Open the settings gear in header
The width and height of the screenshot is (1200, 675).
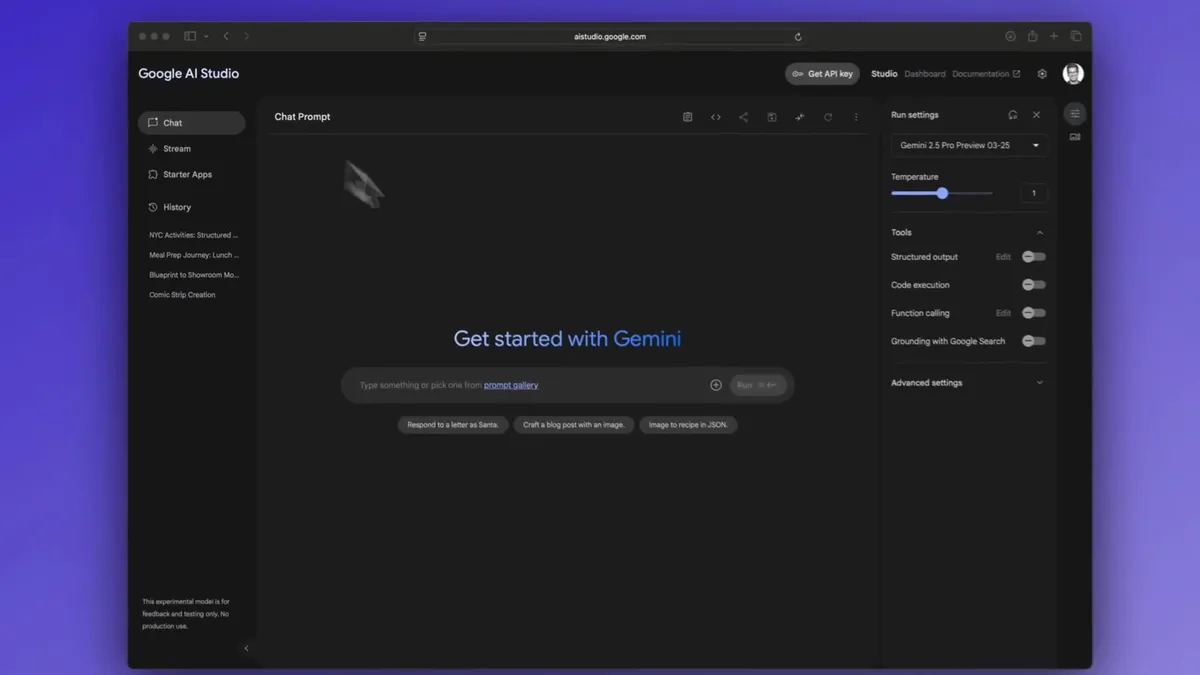click(x=1042, y=74)
